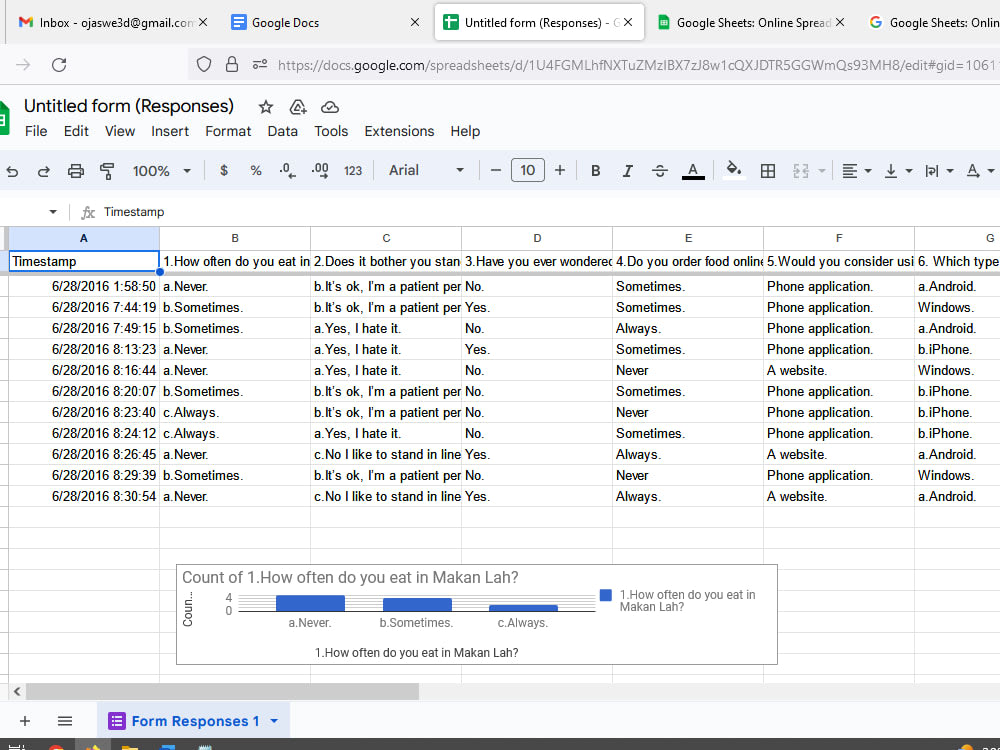The height and width of the screenshot is (750, 1000).
Task: Click the browser forward arrow
Action: pyautogui.click(x=23, y=64)
